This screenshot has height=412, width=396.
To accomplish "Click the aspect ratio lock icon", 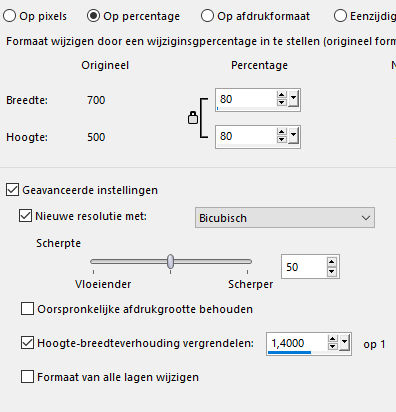I will pyautogui.click(x=193, y=118).
